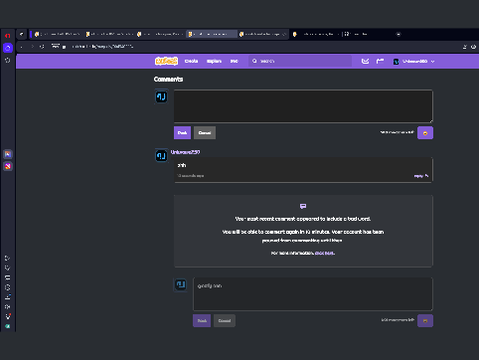Click the pink-orange sidebar app icon
Screen dimensions: 479x360
tap(8, 166)
